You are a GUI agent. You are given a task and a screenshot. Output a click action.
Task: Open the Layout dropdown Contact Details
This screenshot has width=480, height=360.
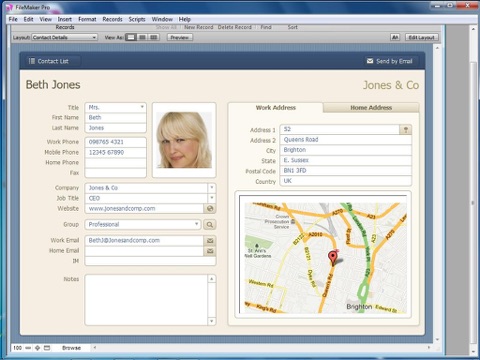point(65,37)
